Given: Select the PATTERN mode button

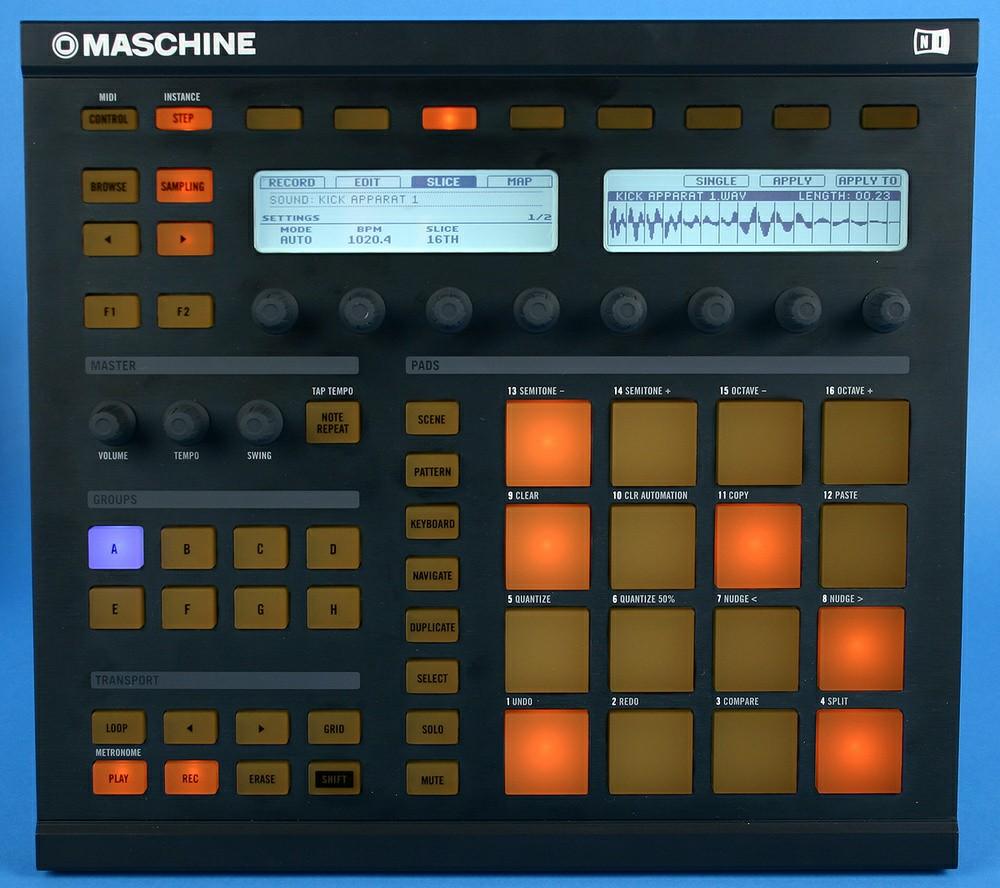Looking at the screenshot, I should pos(431,471).
